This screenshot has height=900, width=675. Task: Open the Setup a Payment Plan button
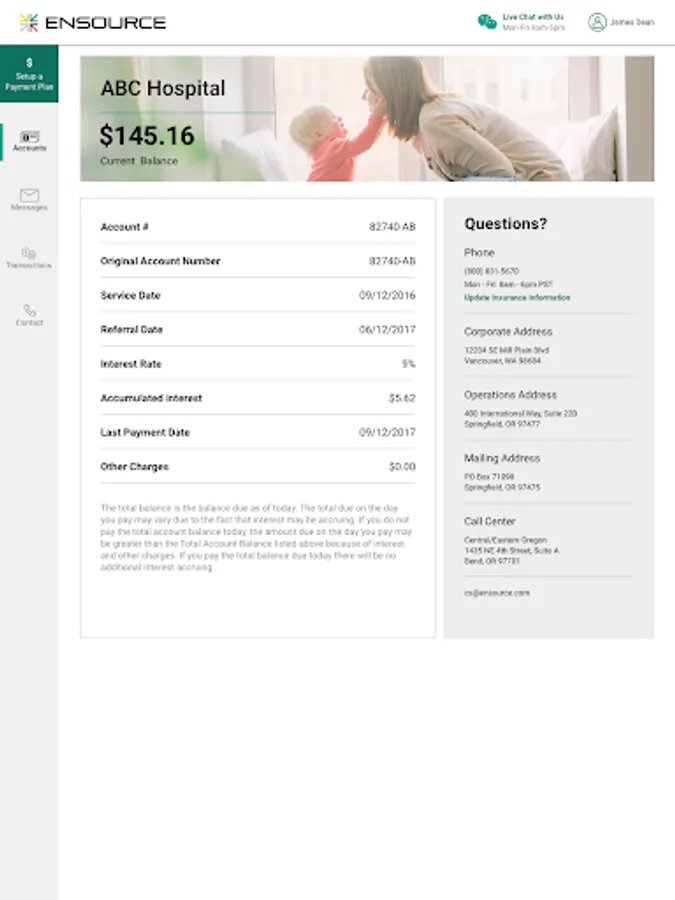point(29,73)
